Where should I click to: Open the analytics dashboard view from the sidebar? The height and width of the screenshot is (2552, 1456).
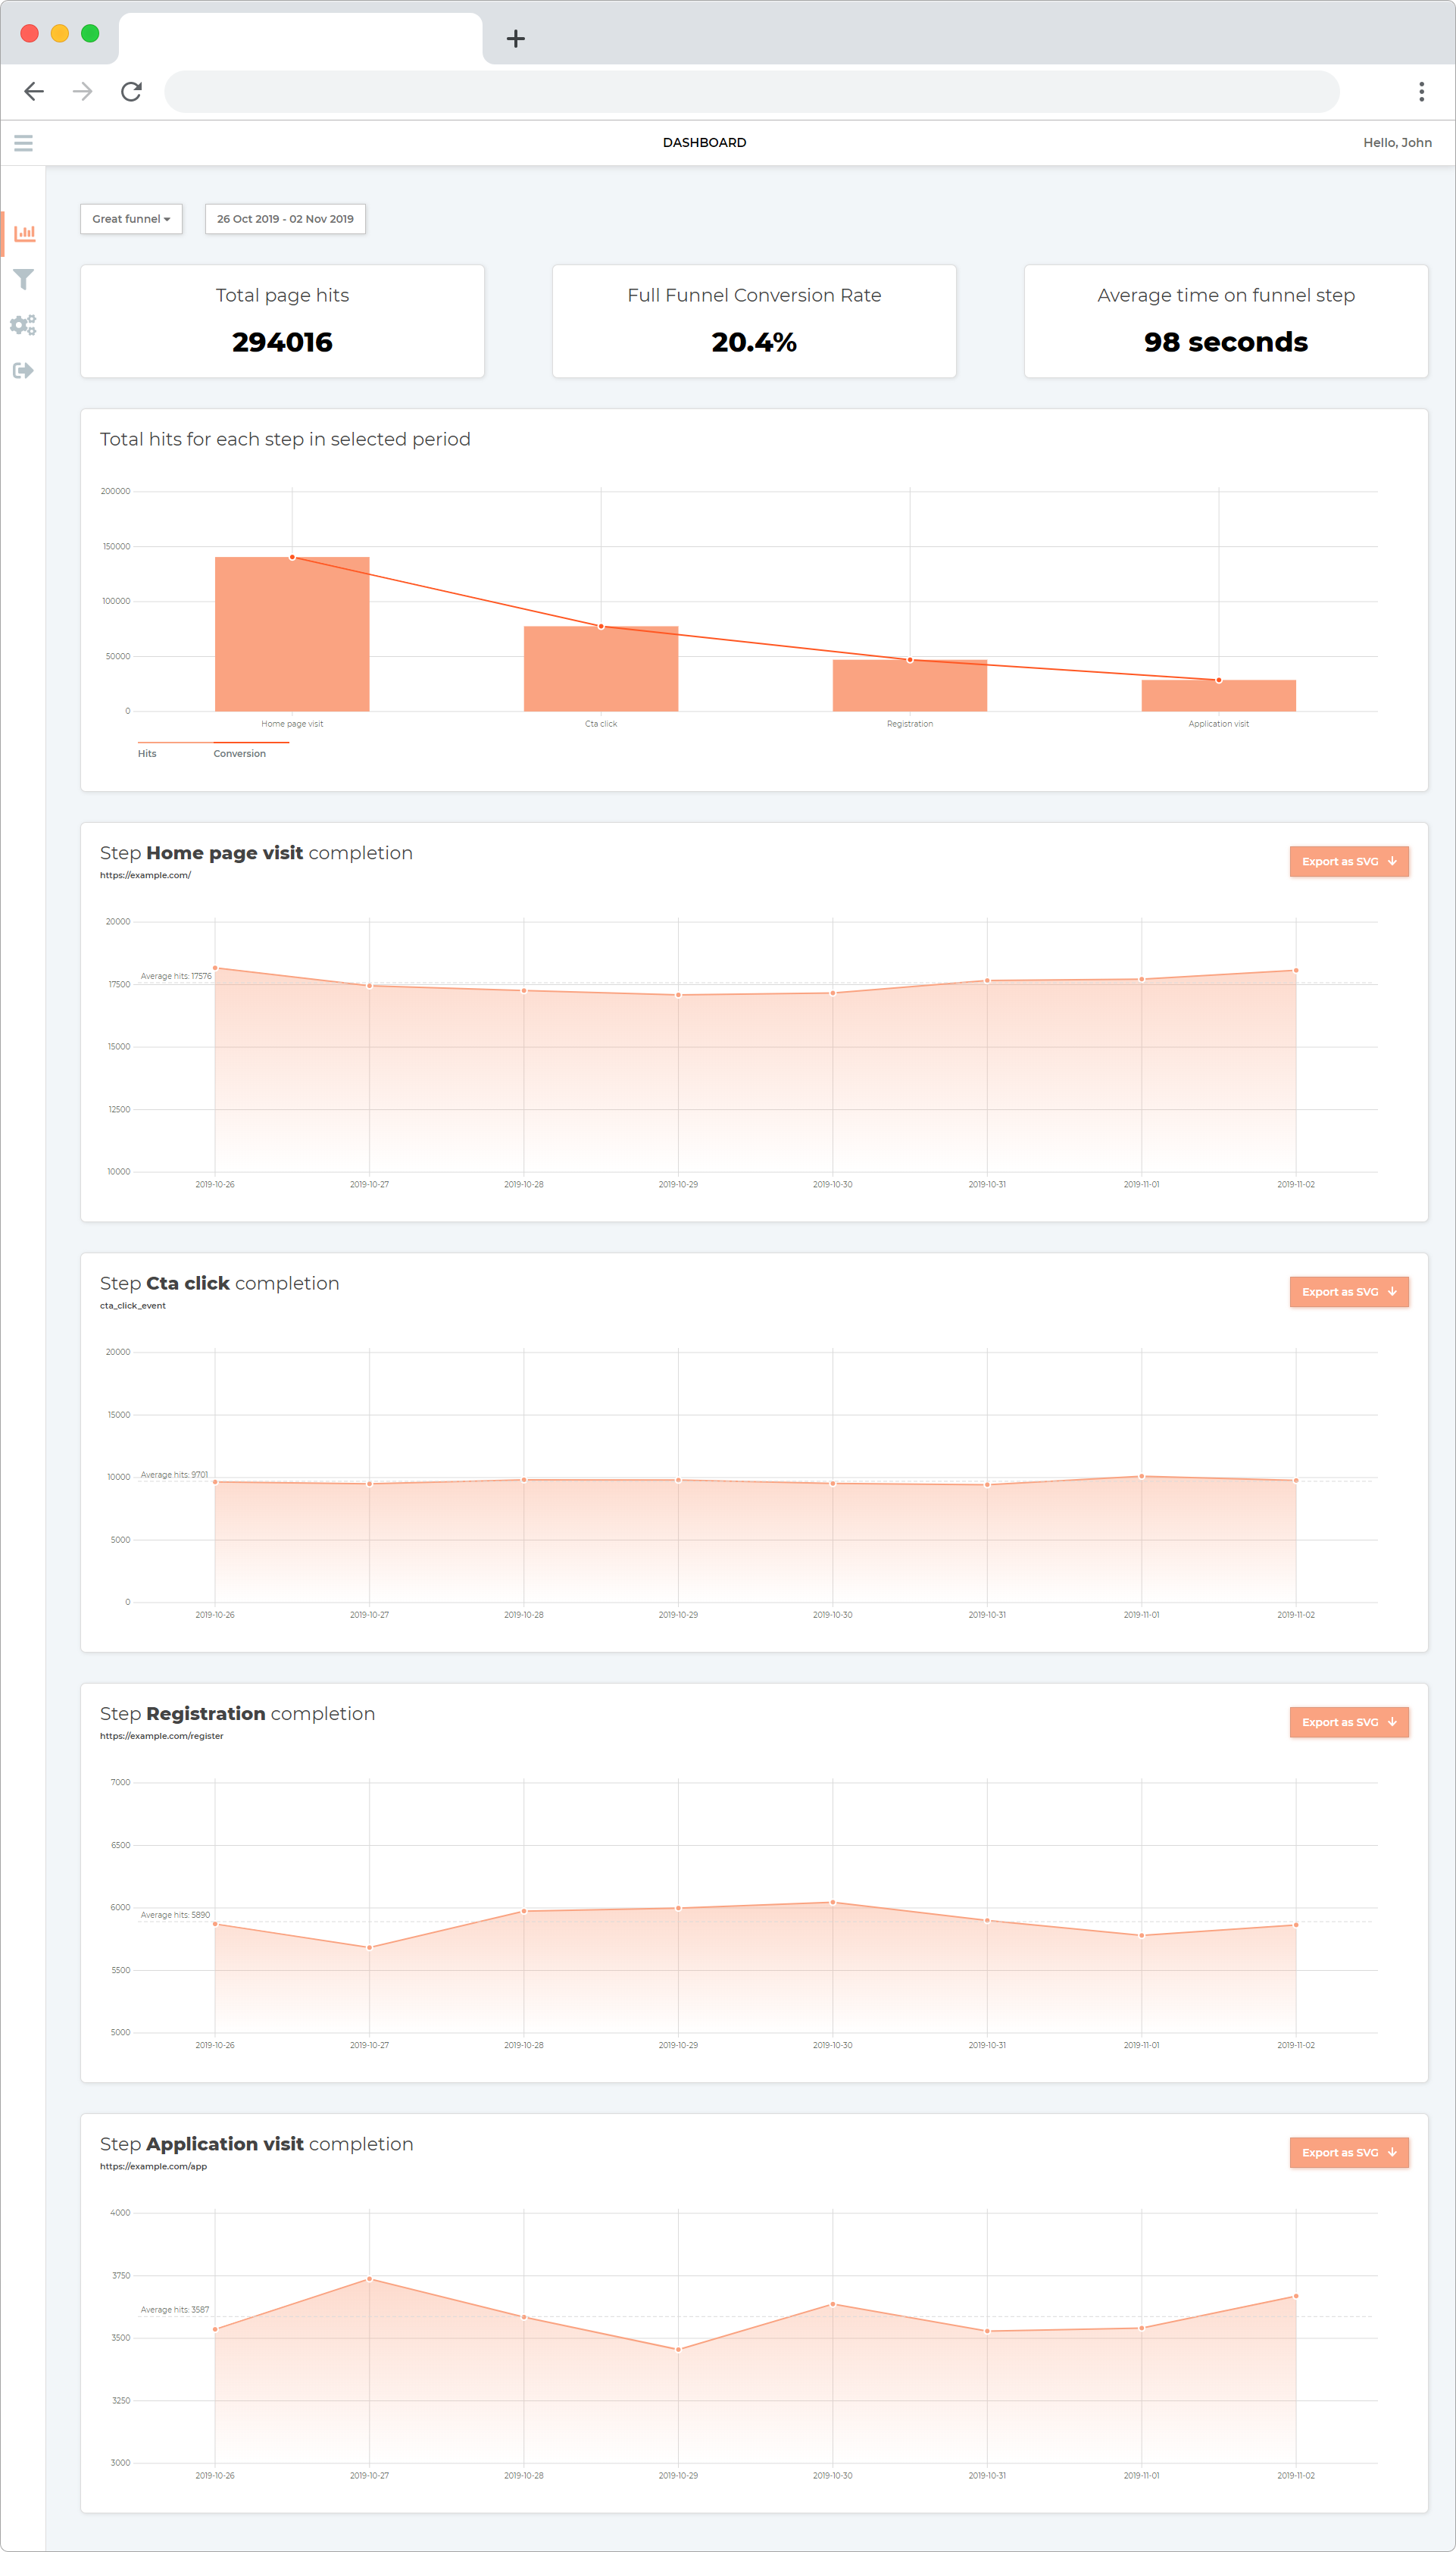pyautogui.click(x=24, y=233)
